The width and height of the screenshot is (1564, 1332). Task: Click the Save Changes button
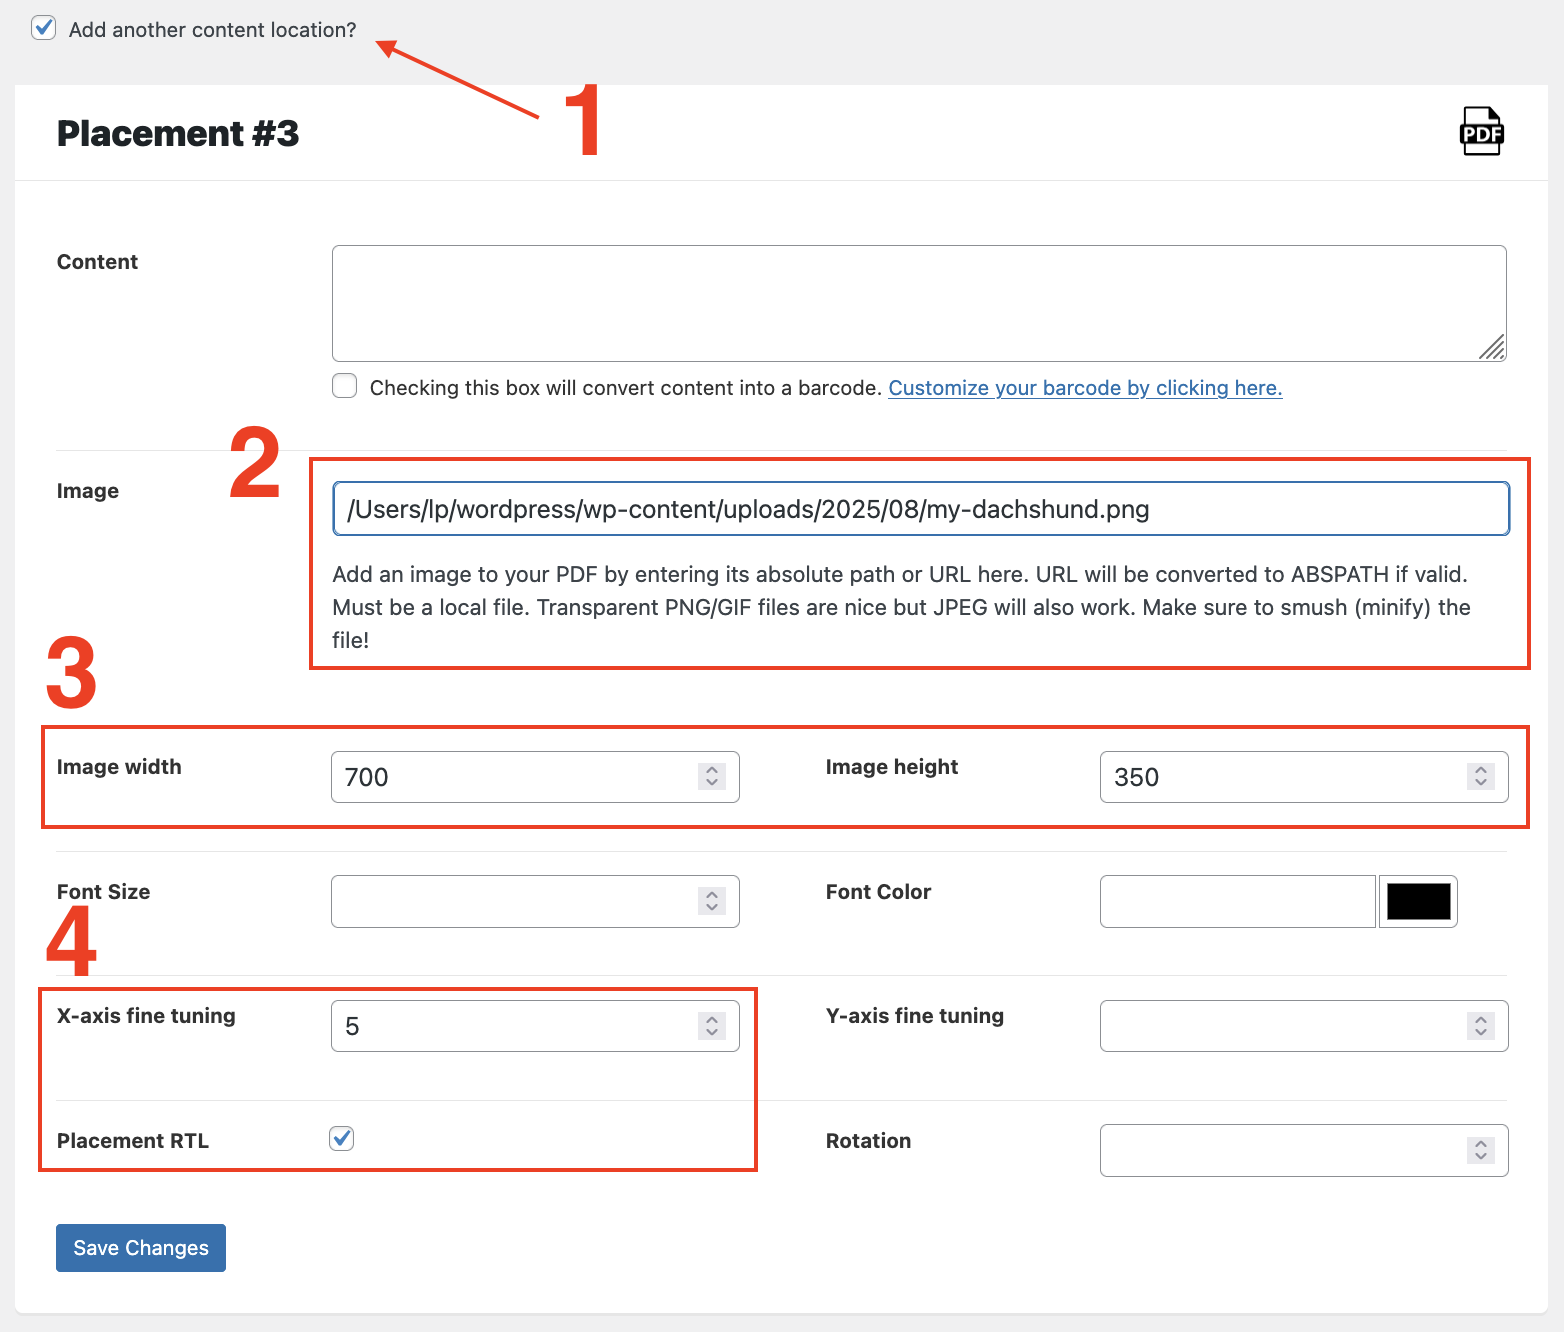pos(141,1248)
